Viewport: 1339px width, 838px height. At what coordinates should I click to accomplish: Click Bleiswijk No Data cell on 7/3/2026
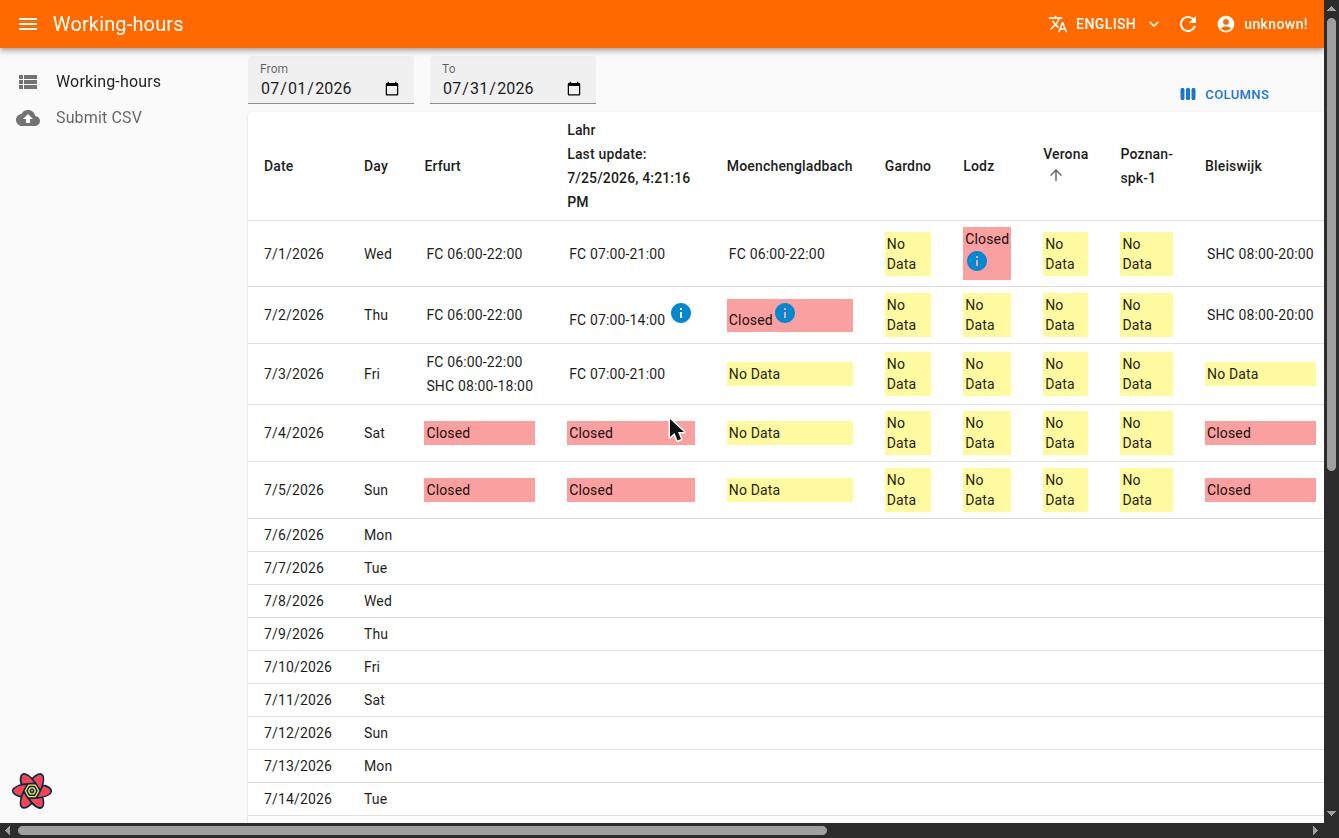1260,374
